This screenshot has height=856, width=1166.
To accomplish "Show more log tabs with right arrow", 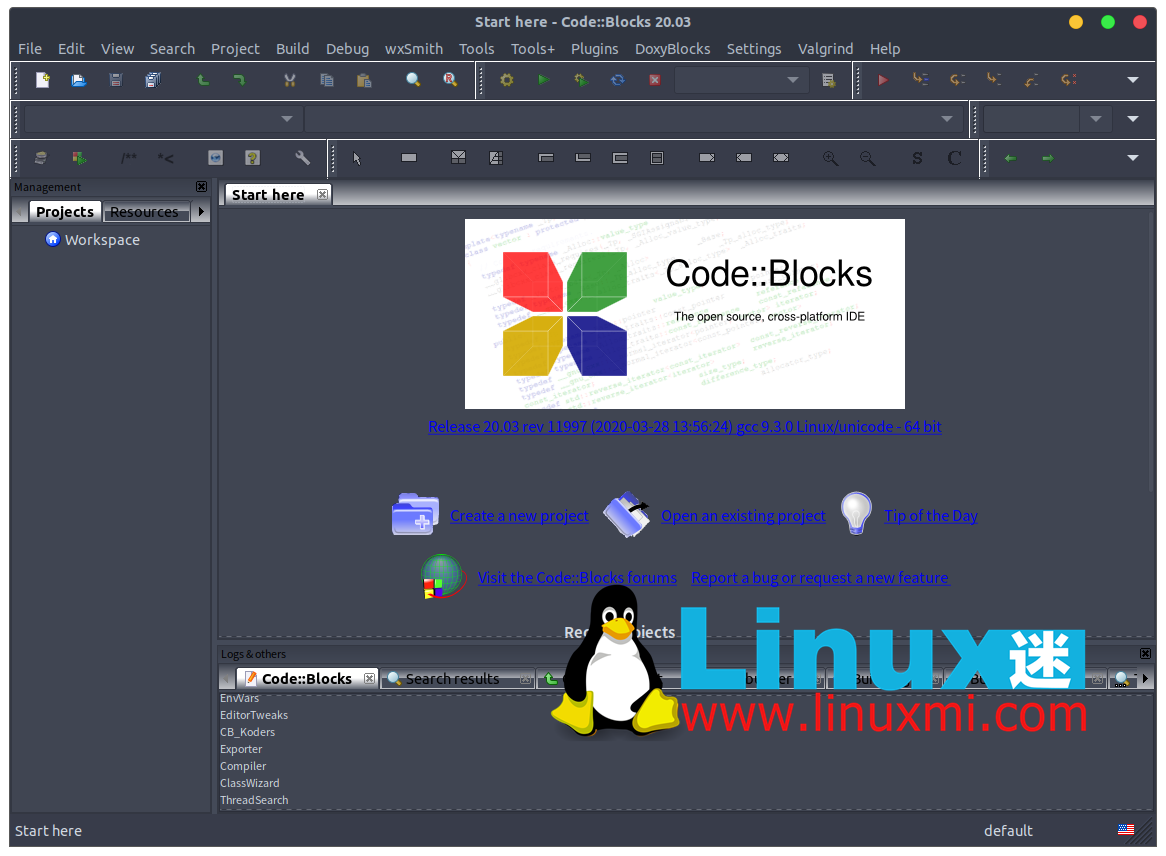I will coord(1145,678).
